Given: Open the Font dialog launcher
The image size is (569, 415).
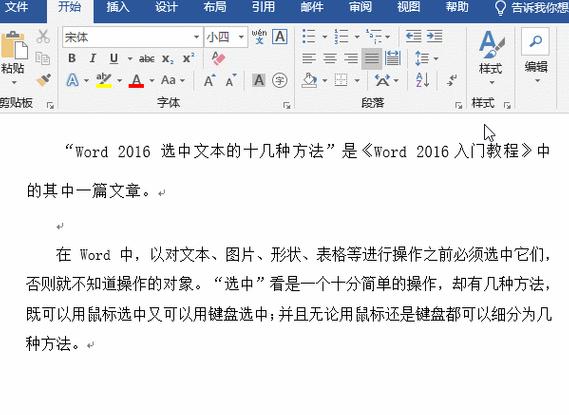Looking at the screenshot, I should coord(287,106).
